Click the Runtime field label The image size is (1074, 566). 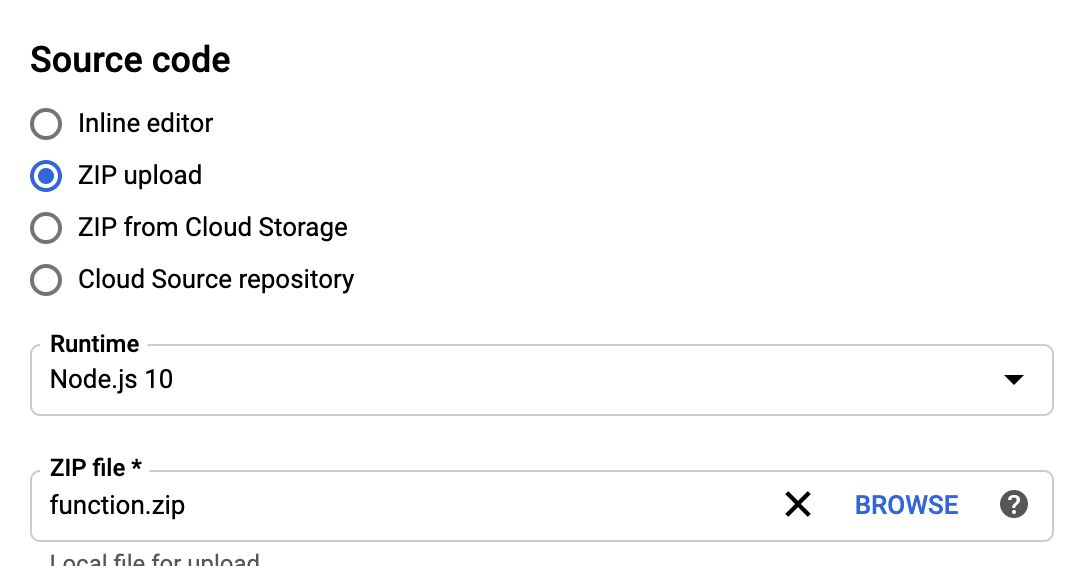95,343
